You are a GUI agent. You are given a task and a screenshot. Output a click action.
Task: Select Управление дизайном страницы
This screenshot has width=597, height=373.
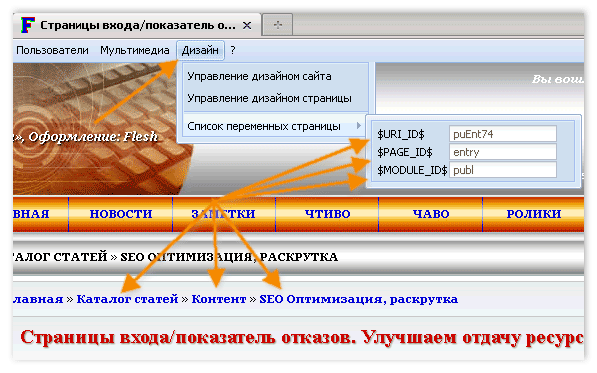(270, 98)
